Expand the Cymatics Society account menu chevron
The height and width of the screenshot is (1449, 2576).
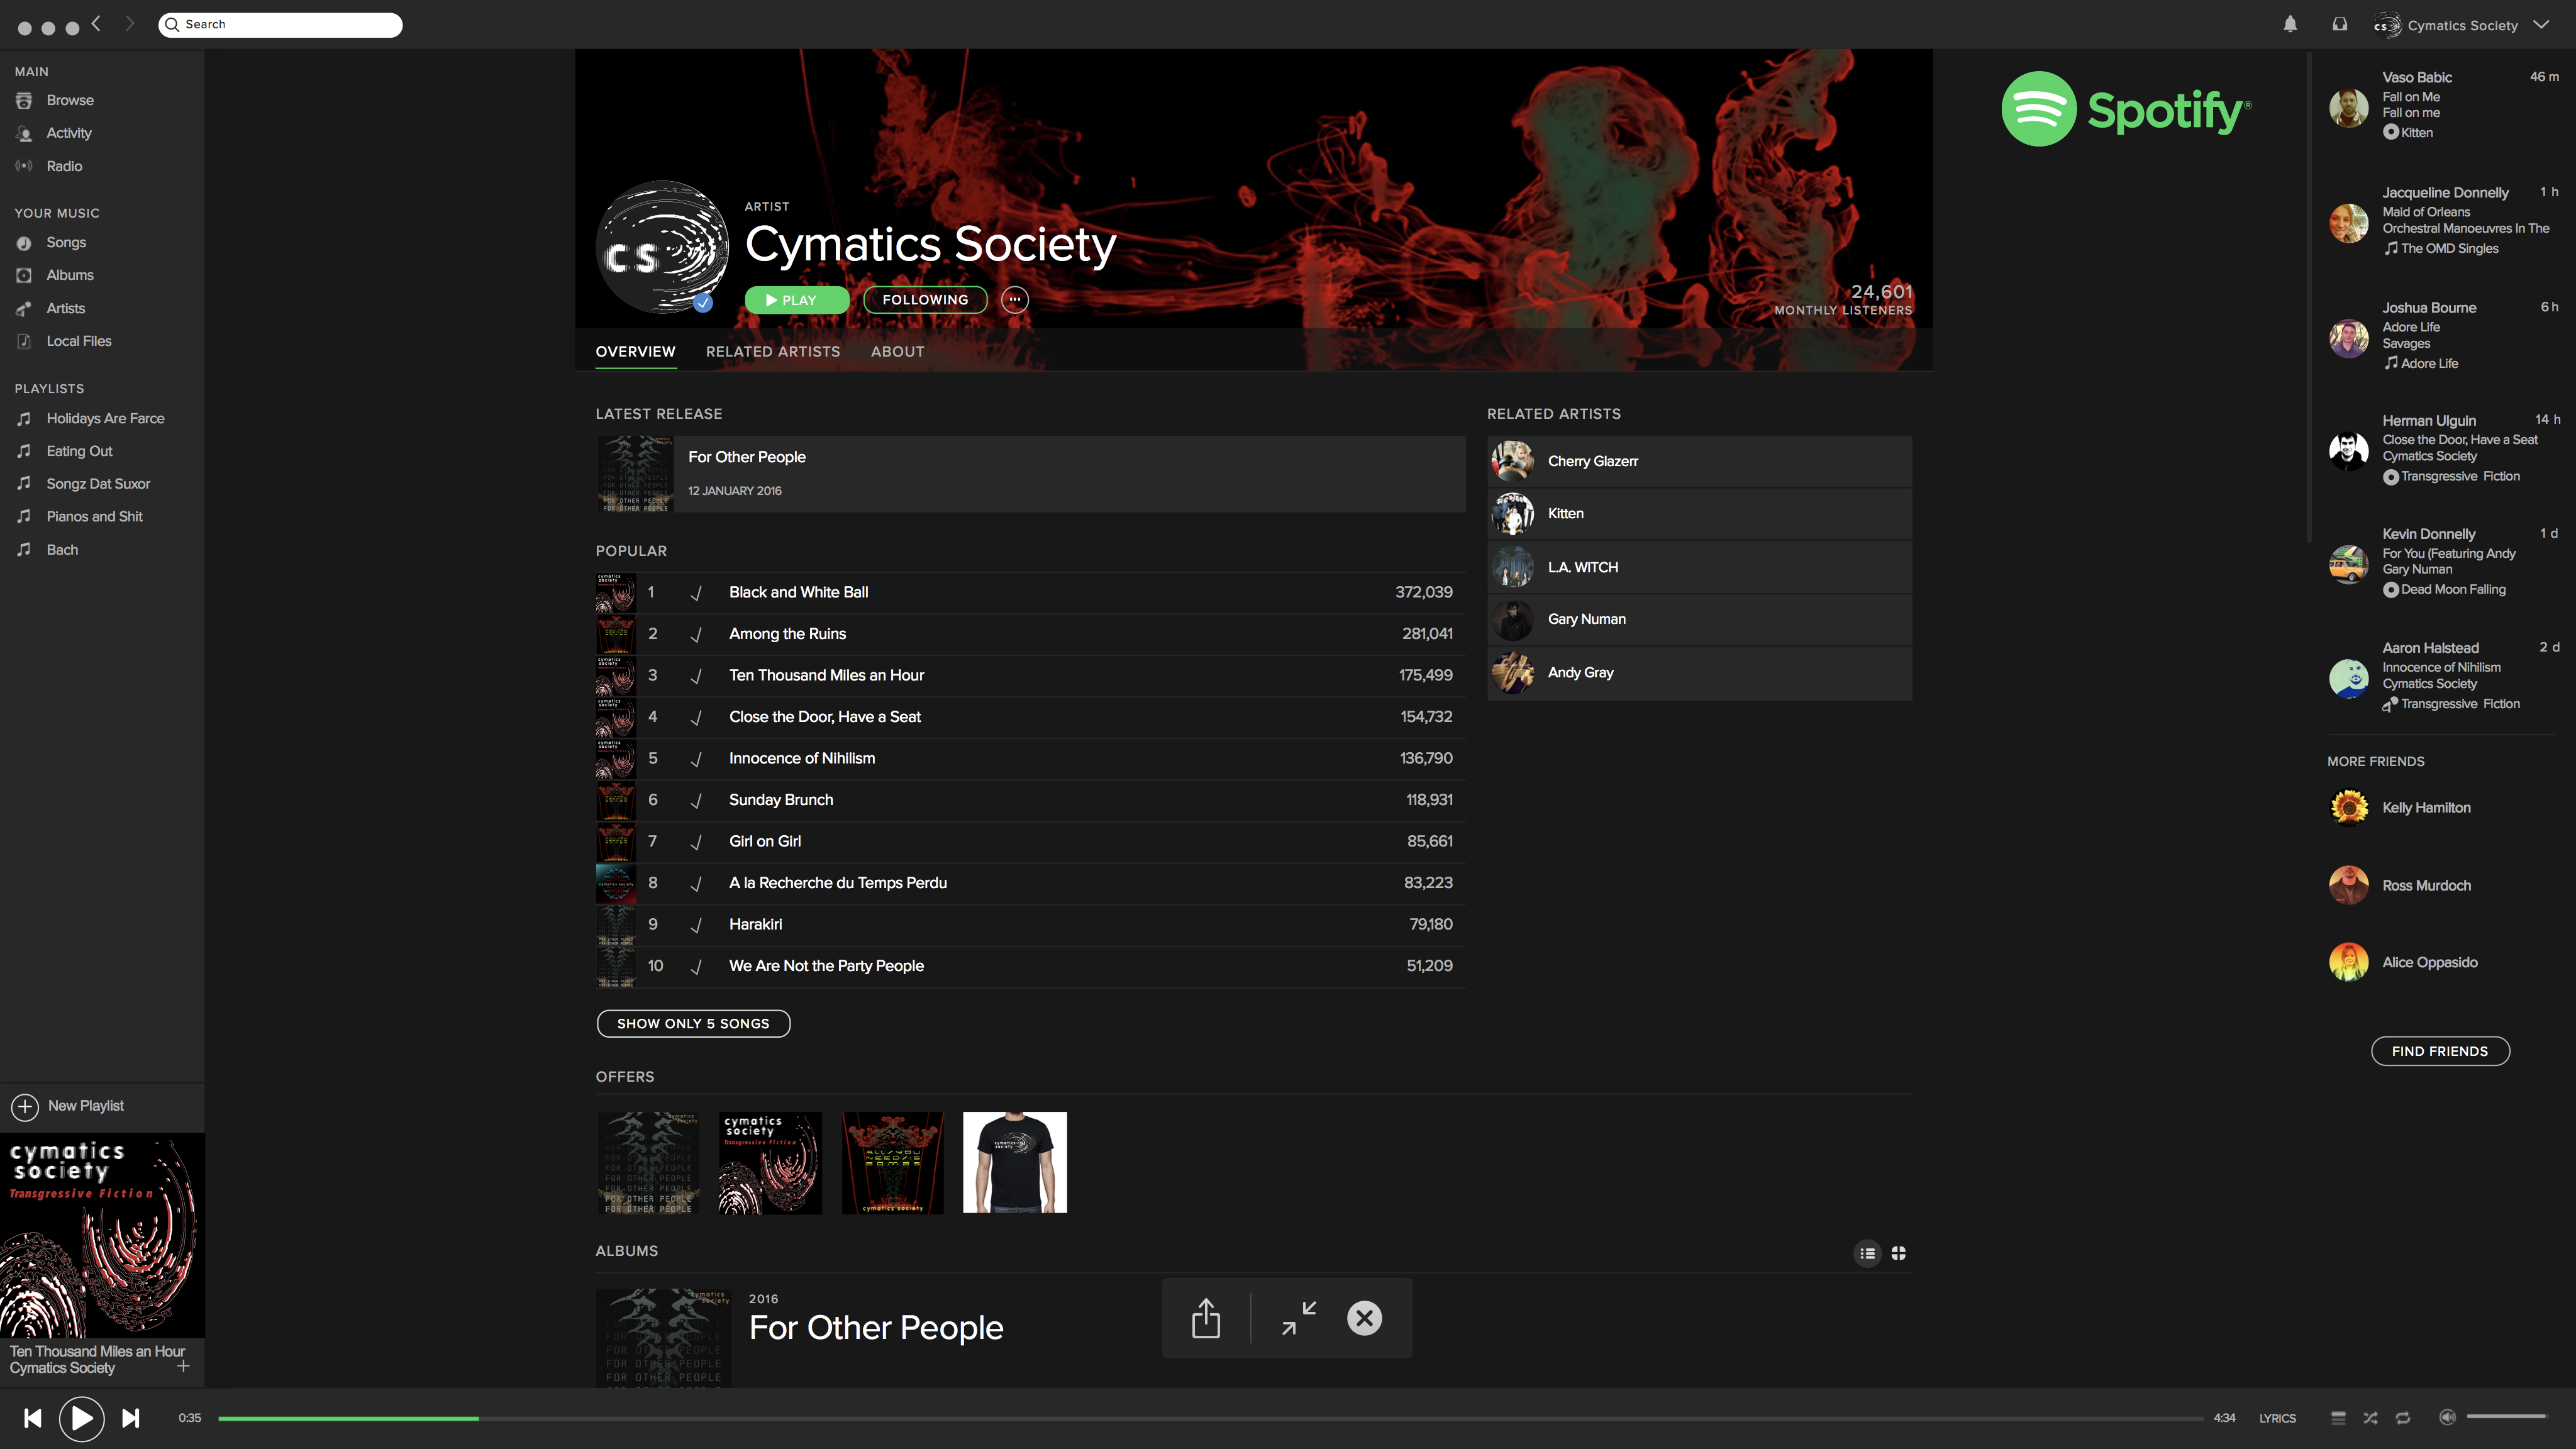click(2541, 25)
